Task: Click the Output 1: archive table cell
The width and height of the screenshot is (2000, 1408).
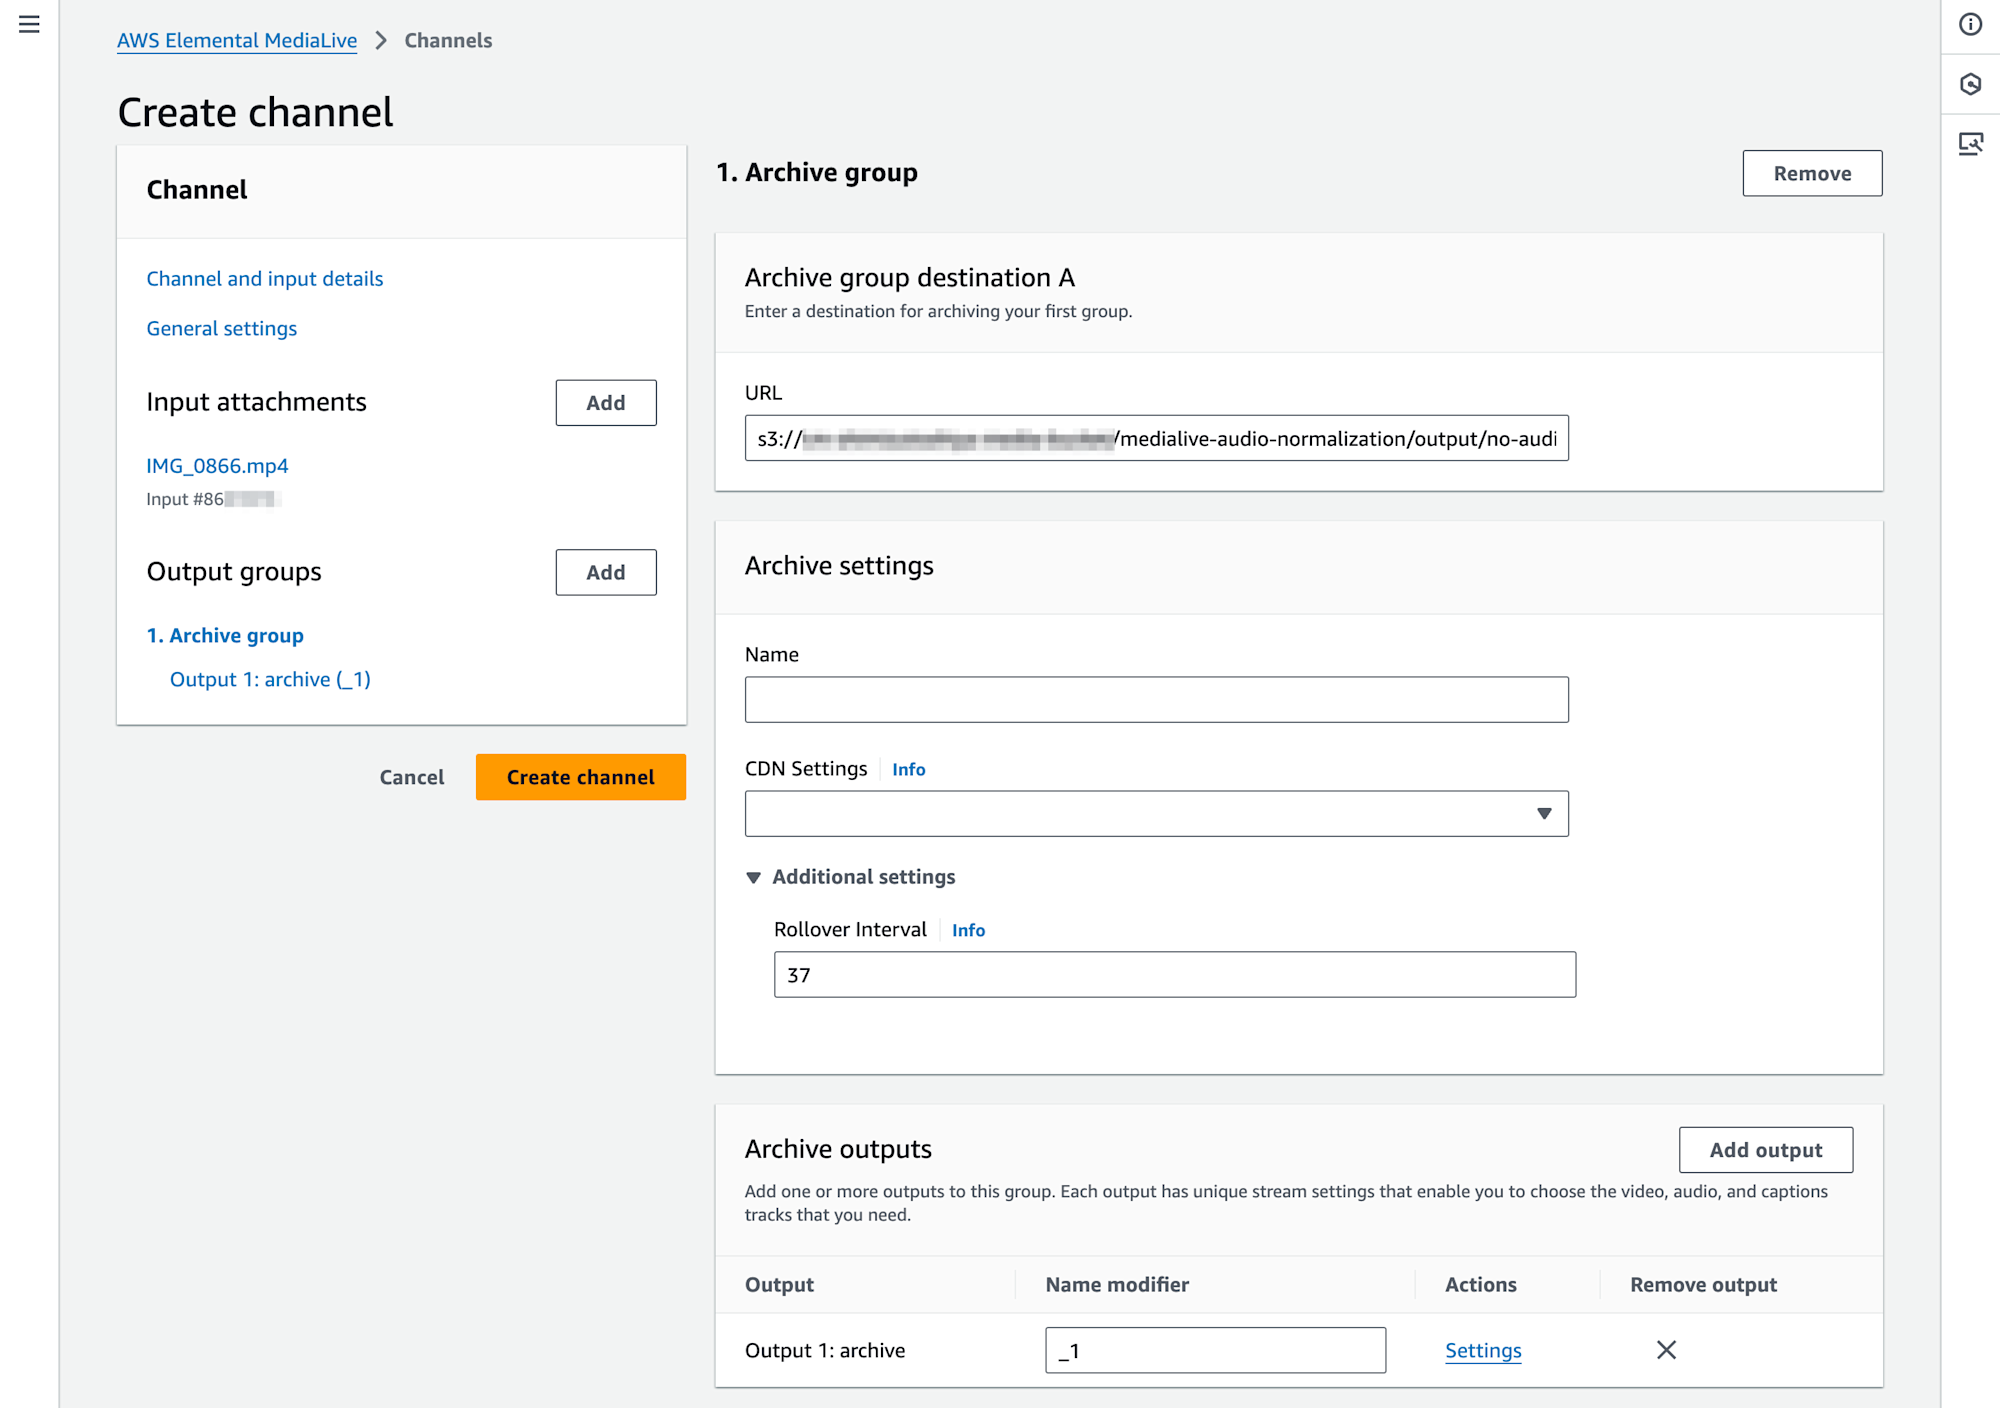Action: [x=825, y=1350]
